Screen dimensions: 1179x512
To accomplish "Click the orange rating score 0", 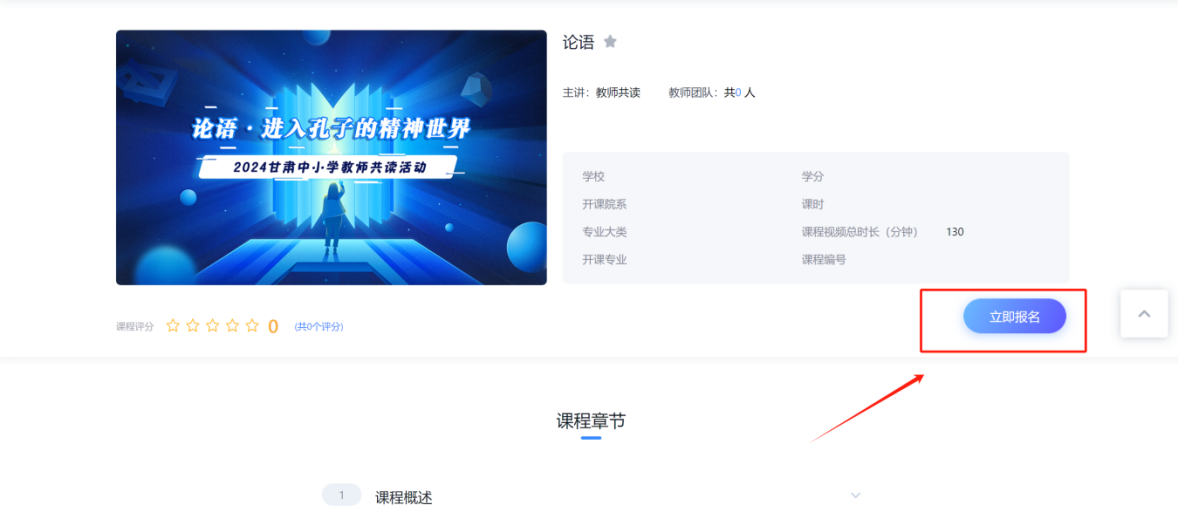I will pyautogui.click(x=274, y=326).
